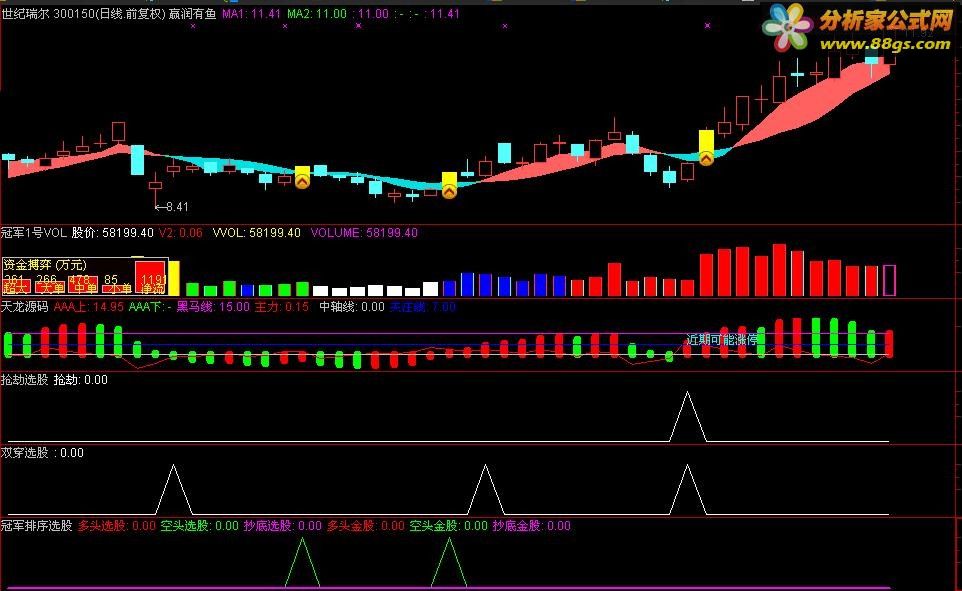Click the 多头选股: 0.00 readout
962x591 pixels.
point(117,525)
